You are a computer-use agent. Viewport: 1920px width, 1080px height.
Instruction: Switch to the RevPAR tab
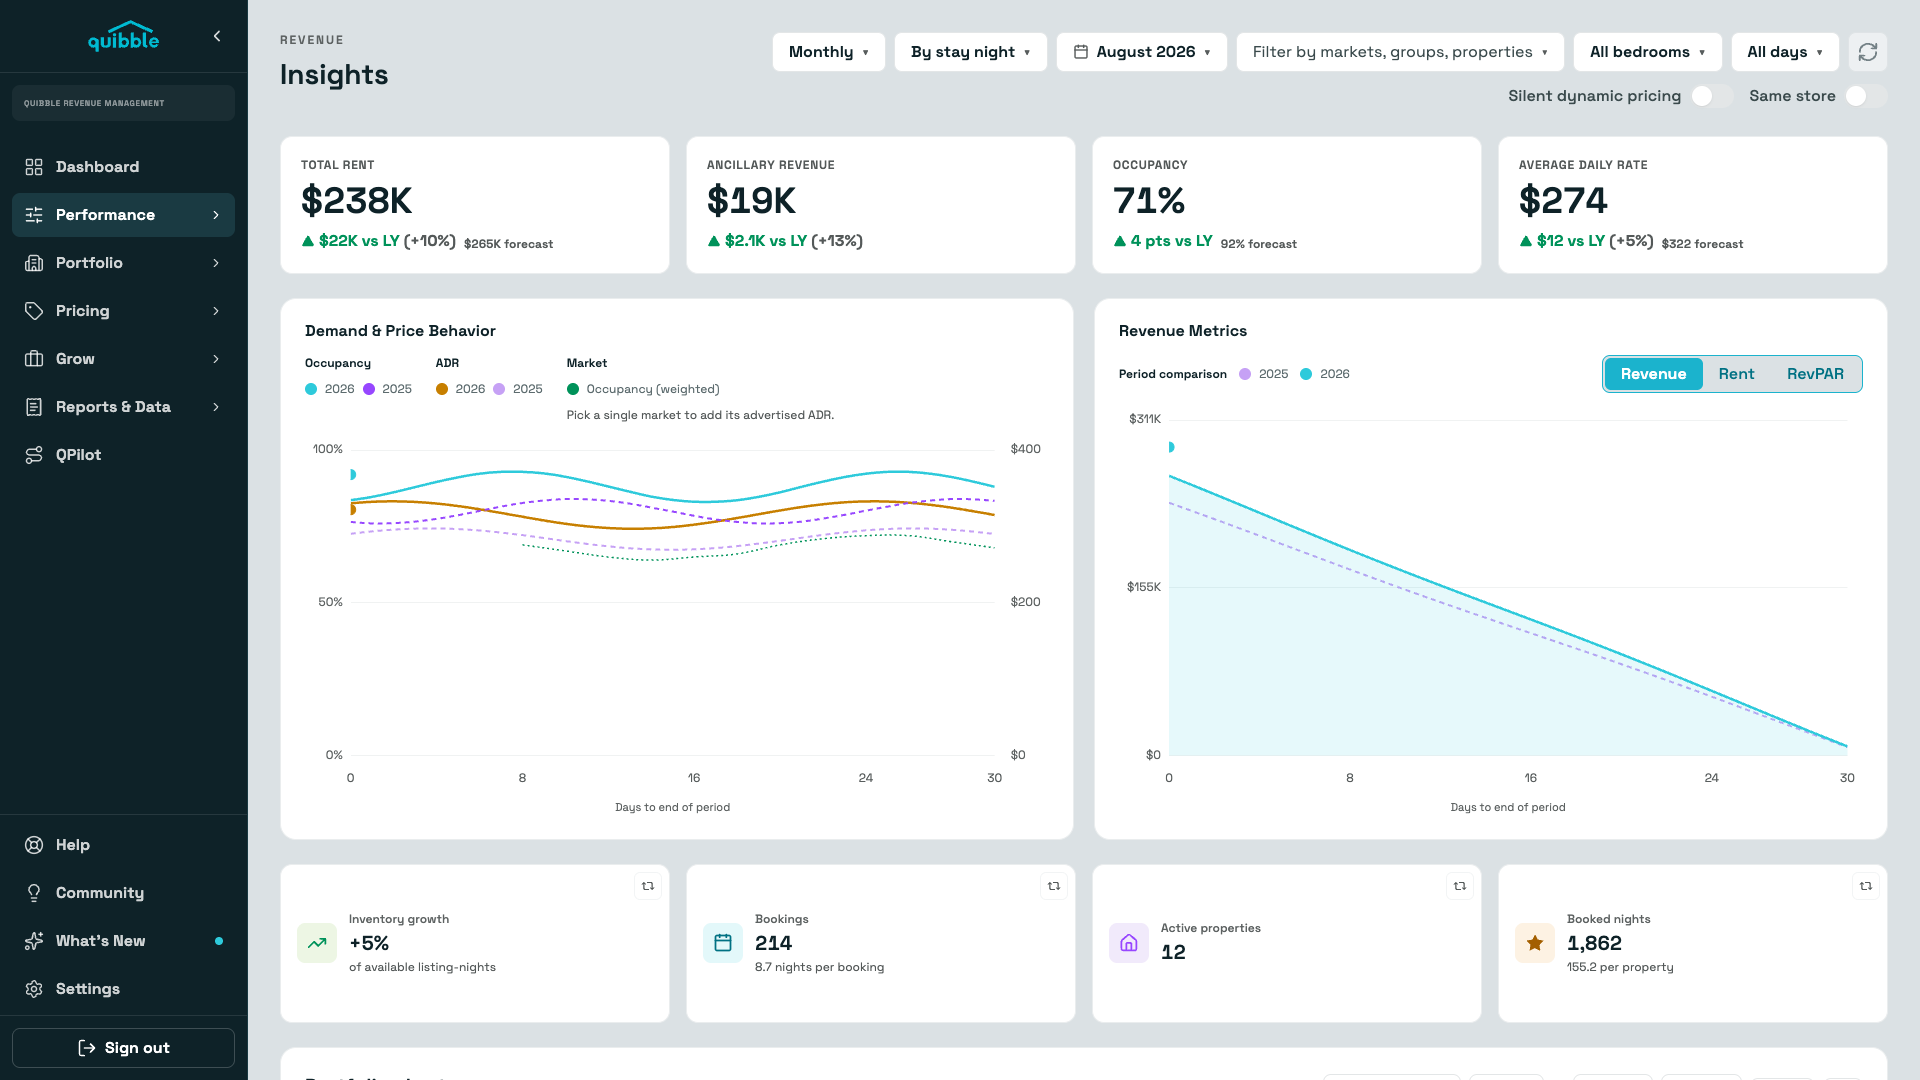pyautogui.click(x=1815, y=374)
